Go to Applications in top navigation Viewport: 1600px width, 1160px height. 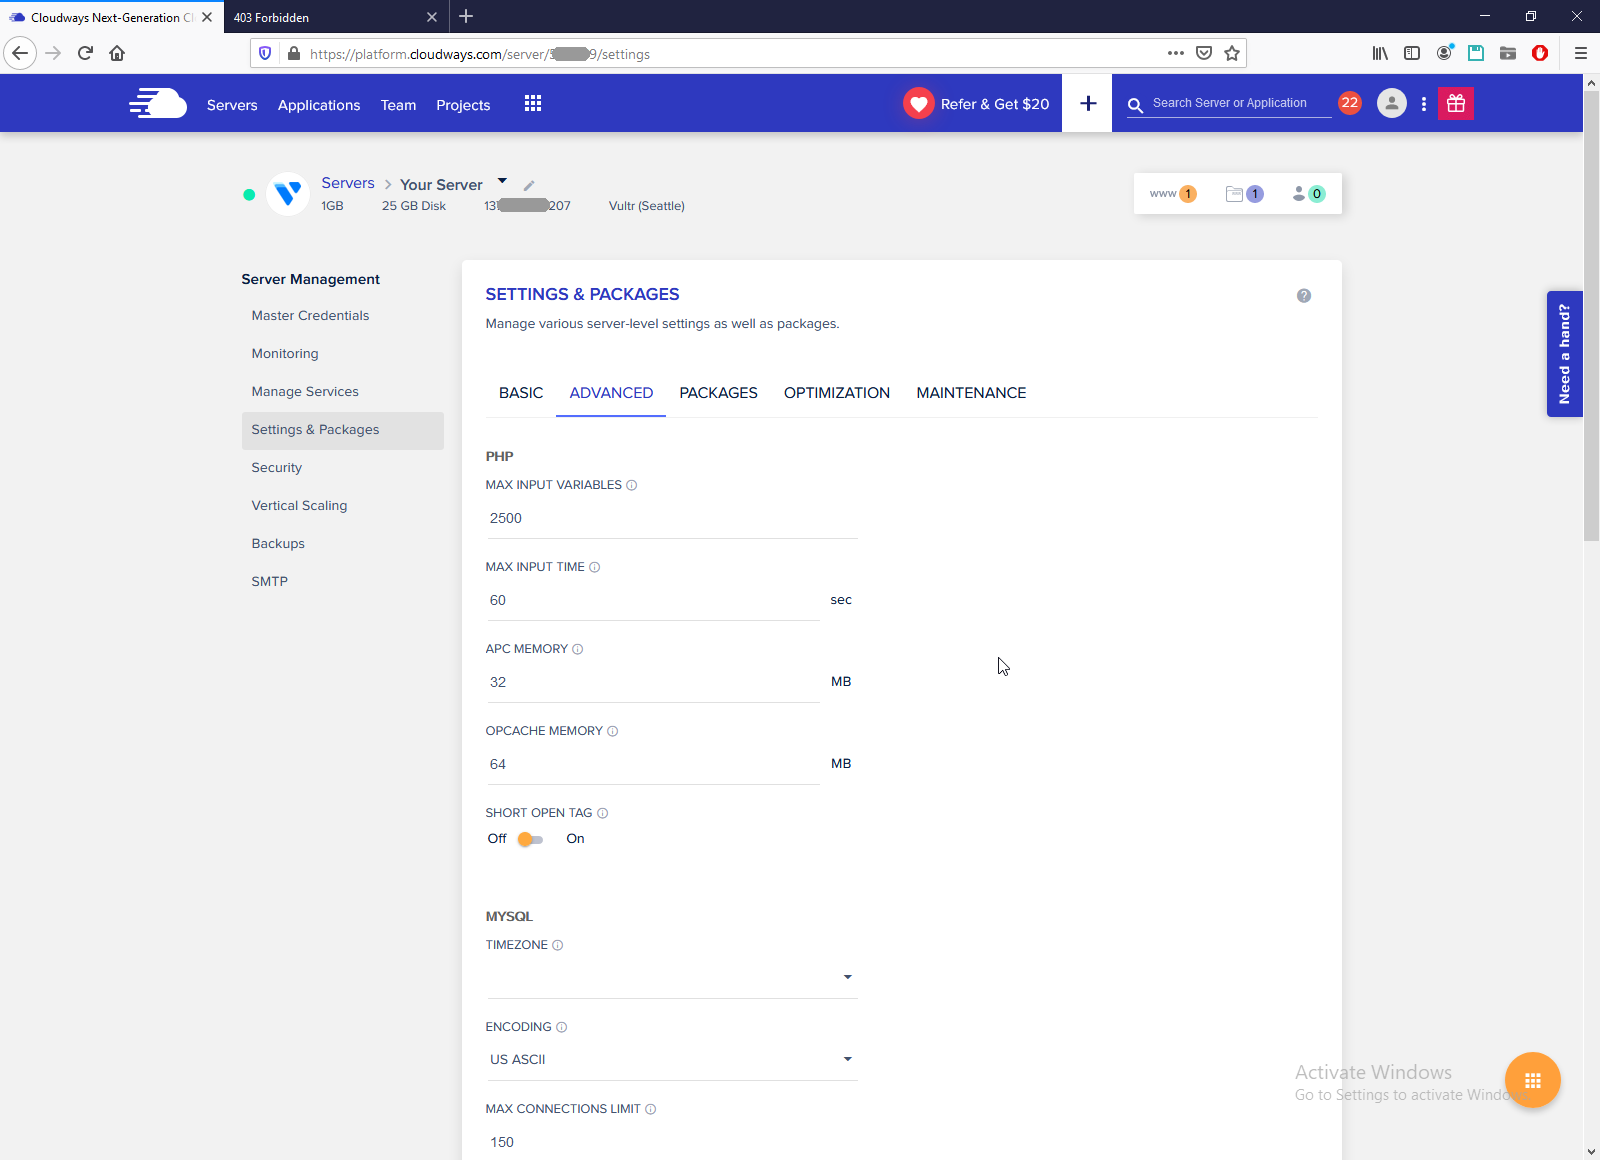pos(319,105)
